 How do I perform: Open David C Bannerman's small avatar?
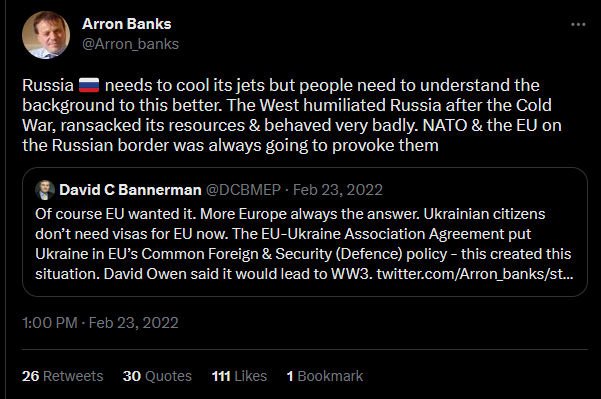tap(45, 190)
